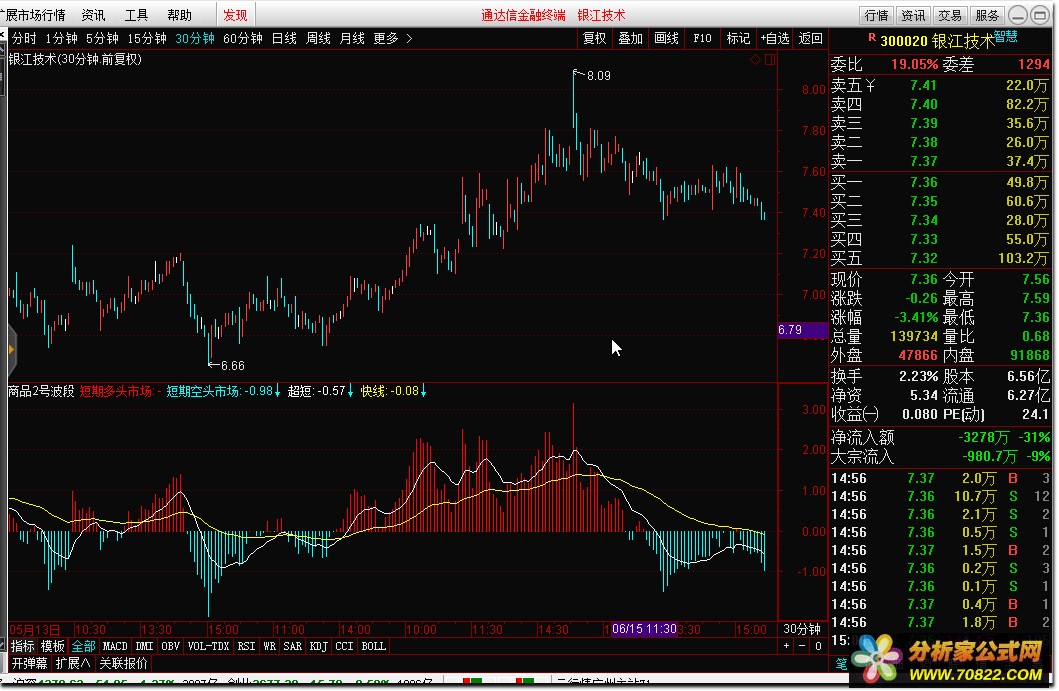Select the 笔 tab below the trade list

click(x=842, y=663)
